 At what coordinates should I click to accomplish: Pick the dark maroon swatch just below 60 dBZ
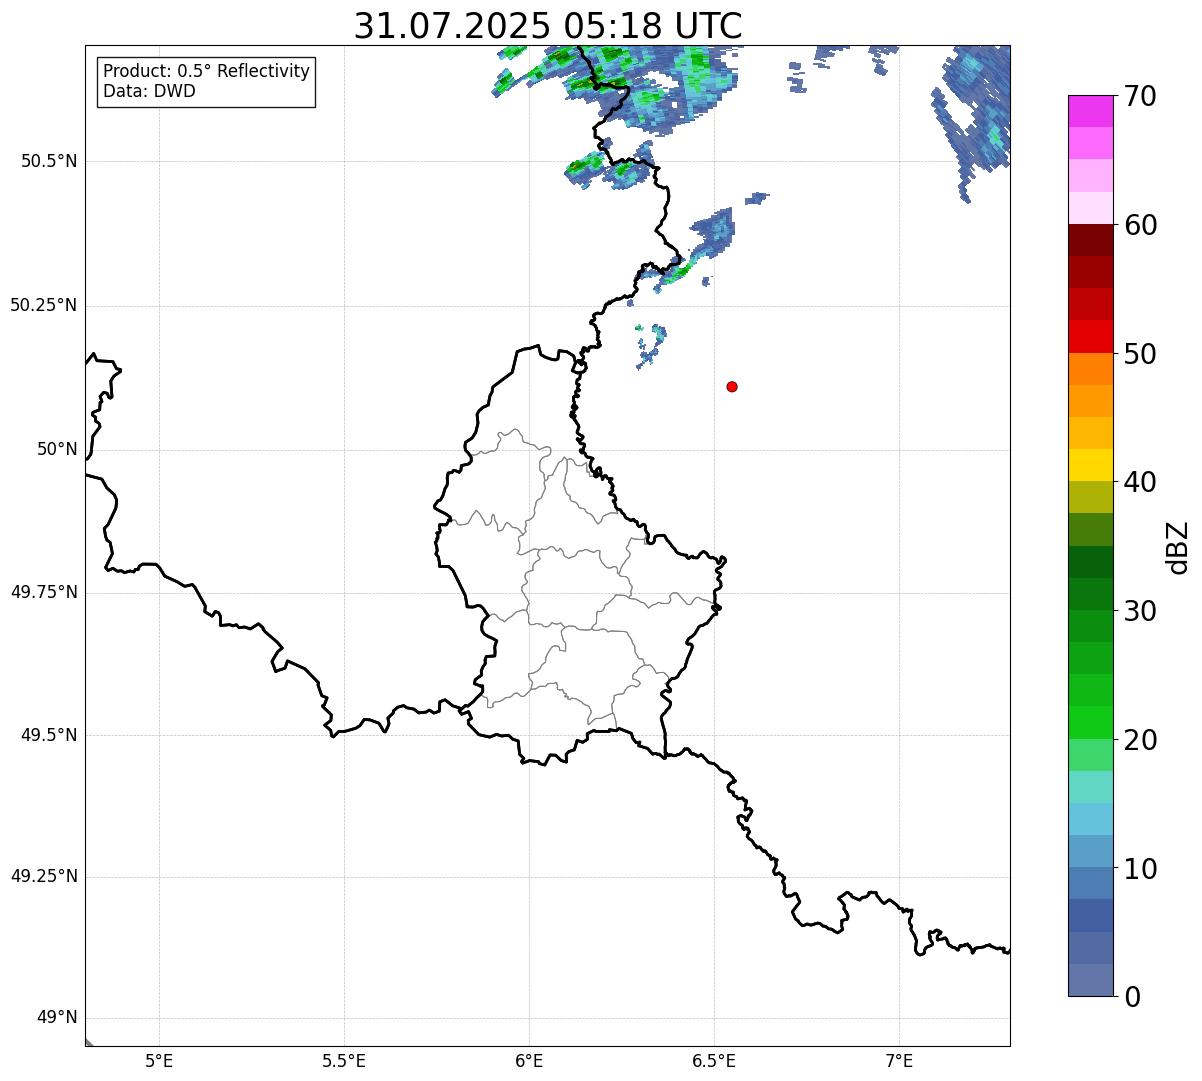click(x=1090, y=241)
